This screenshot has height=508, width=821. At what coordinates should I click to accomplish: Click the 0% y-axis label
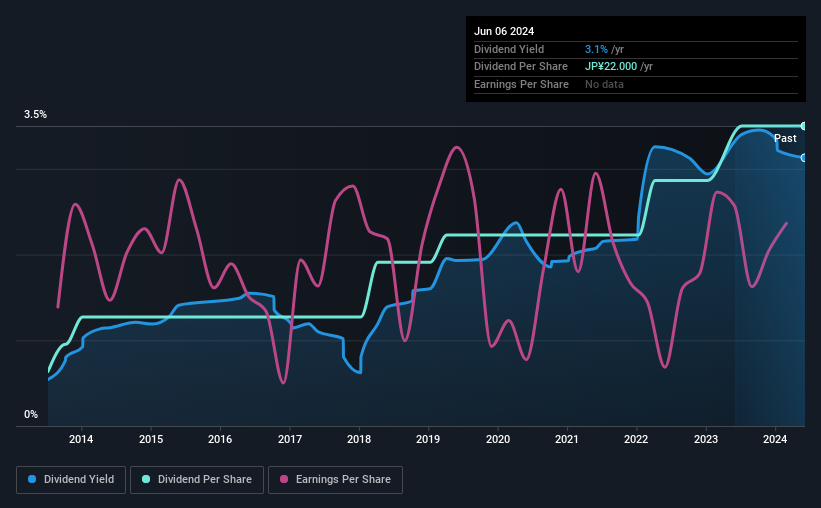tap(31, 414)
